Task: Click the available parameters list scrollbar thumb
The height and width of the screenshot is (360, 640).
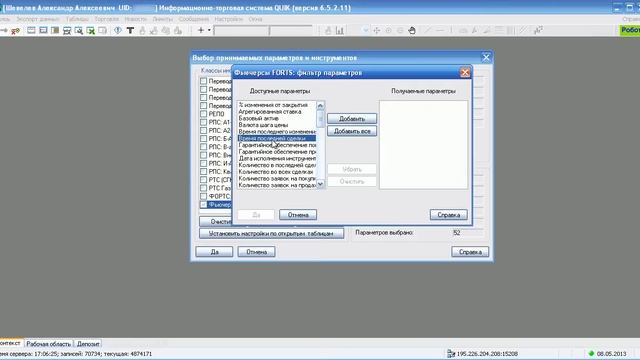Action: coord(320,119)
